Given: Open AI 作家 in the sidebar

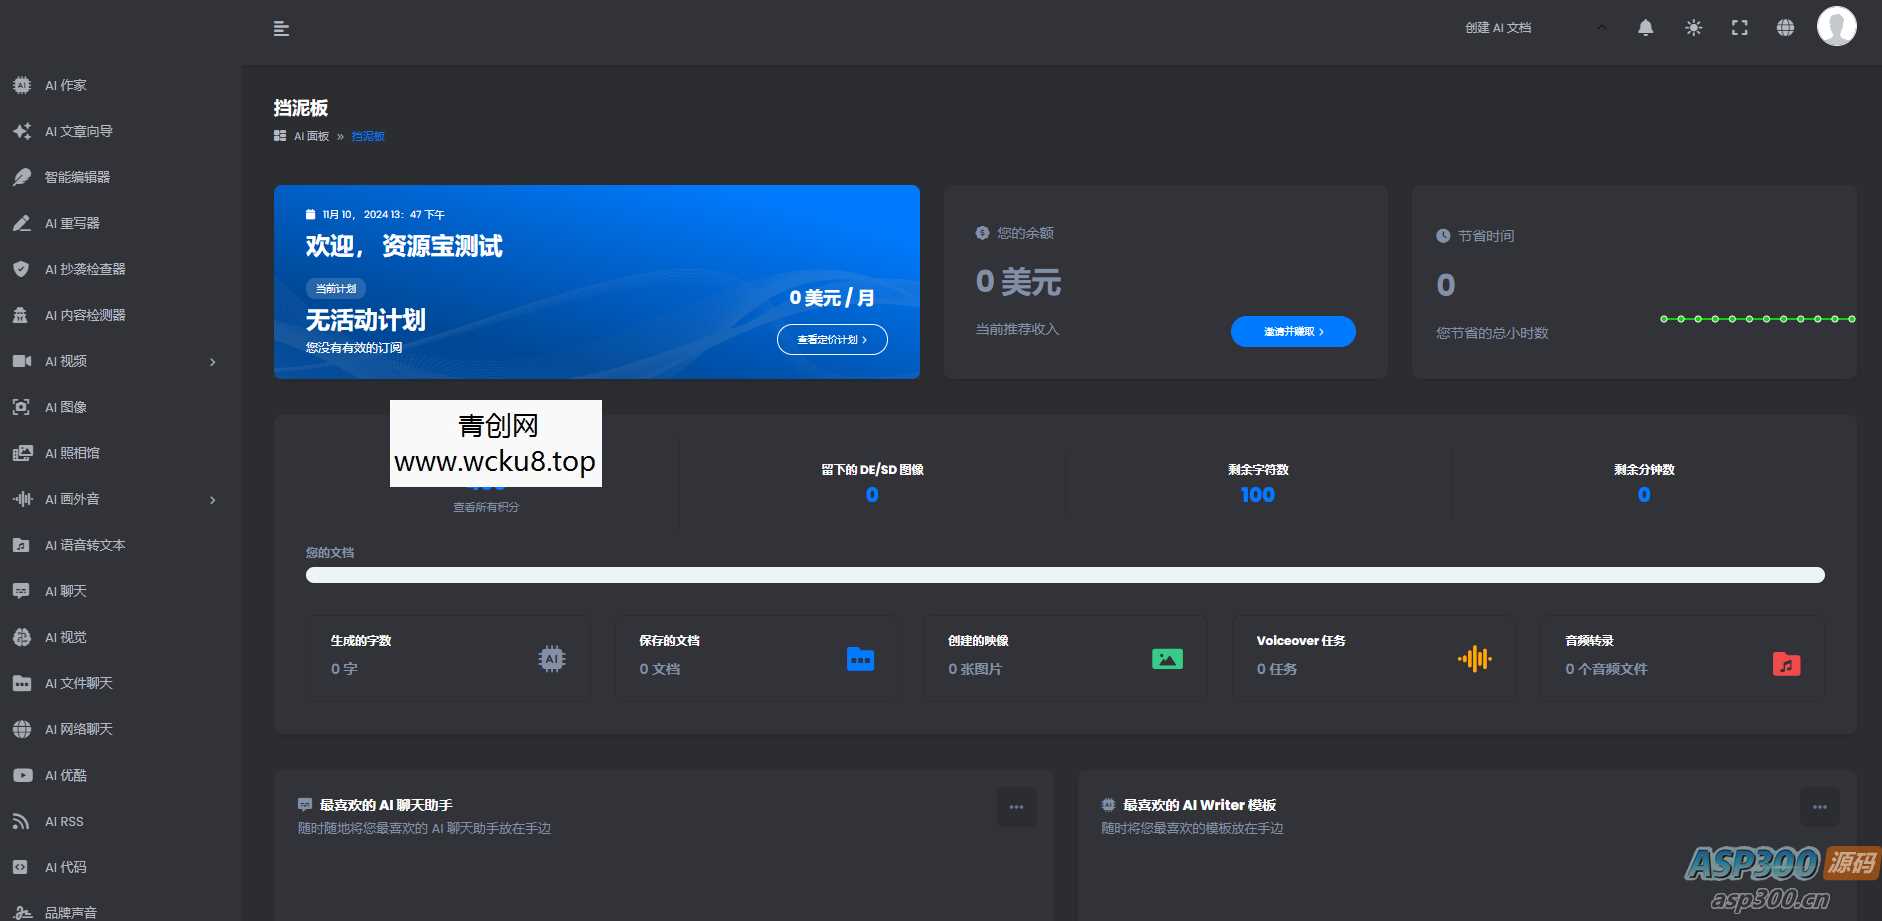Looking at the screenshot, I should pyautogui.click(x=66, y=86).
